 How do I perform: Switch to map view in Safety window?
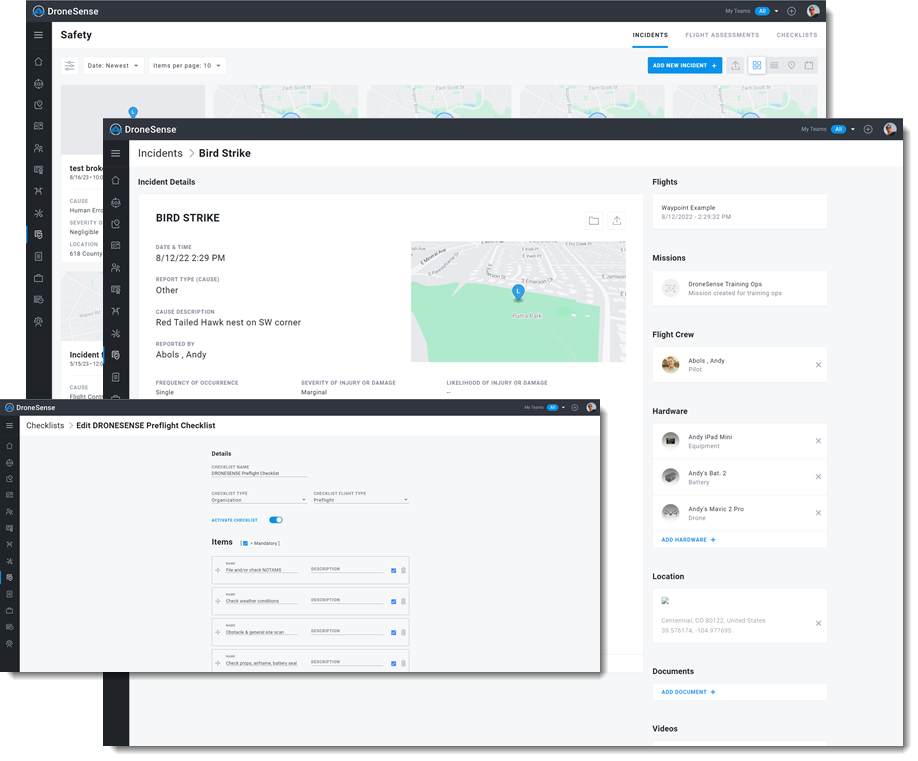[792, 66]
